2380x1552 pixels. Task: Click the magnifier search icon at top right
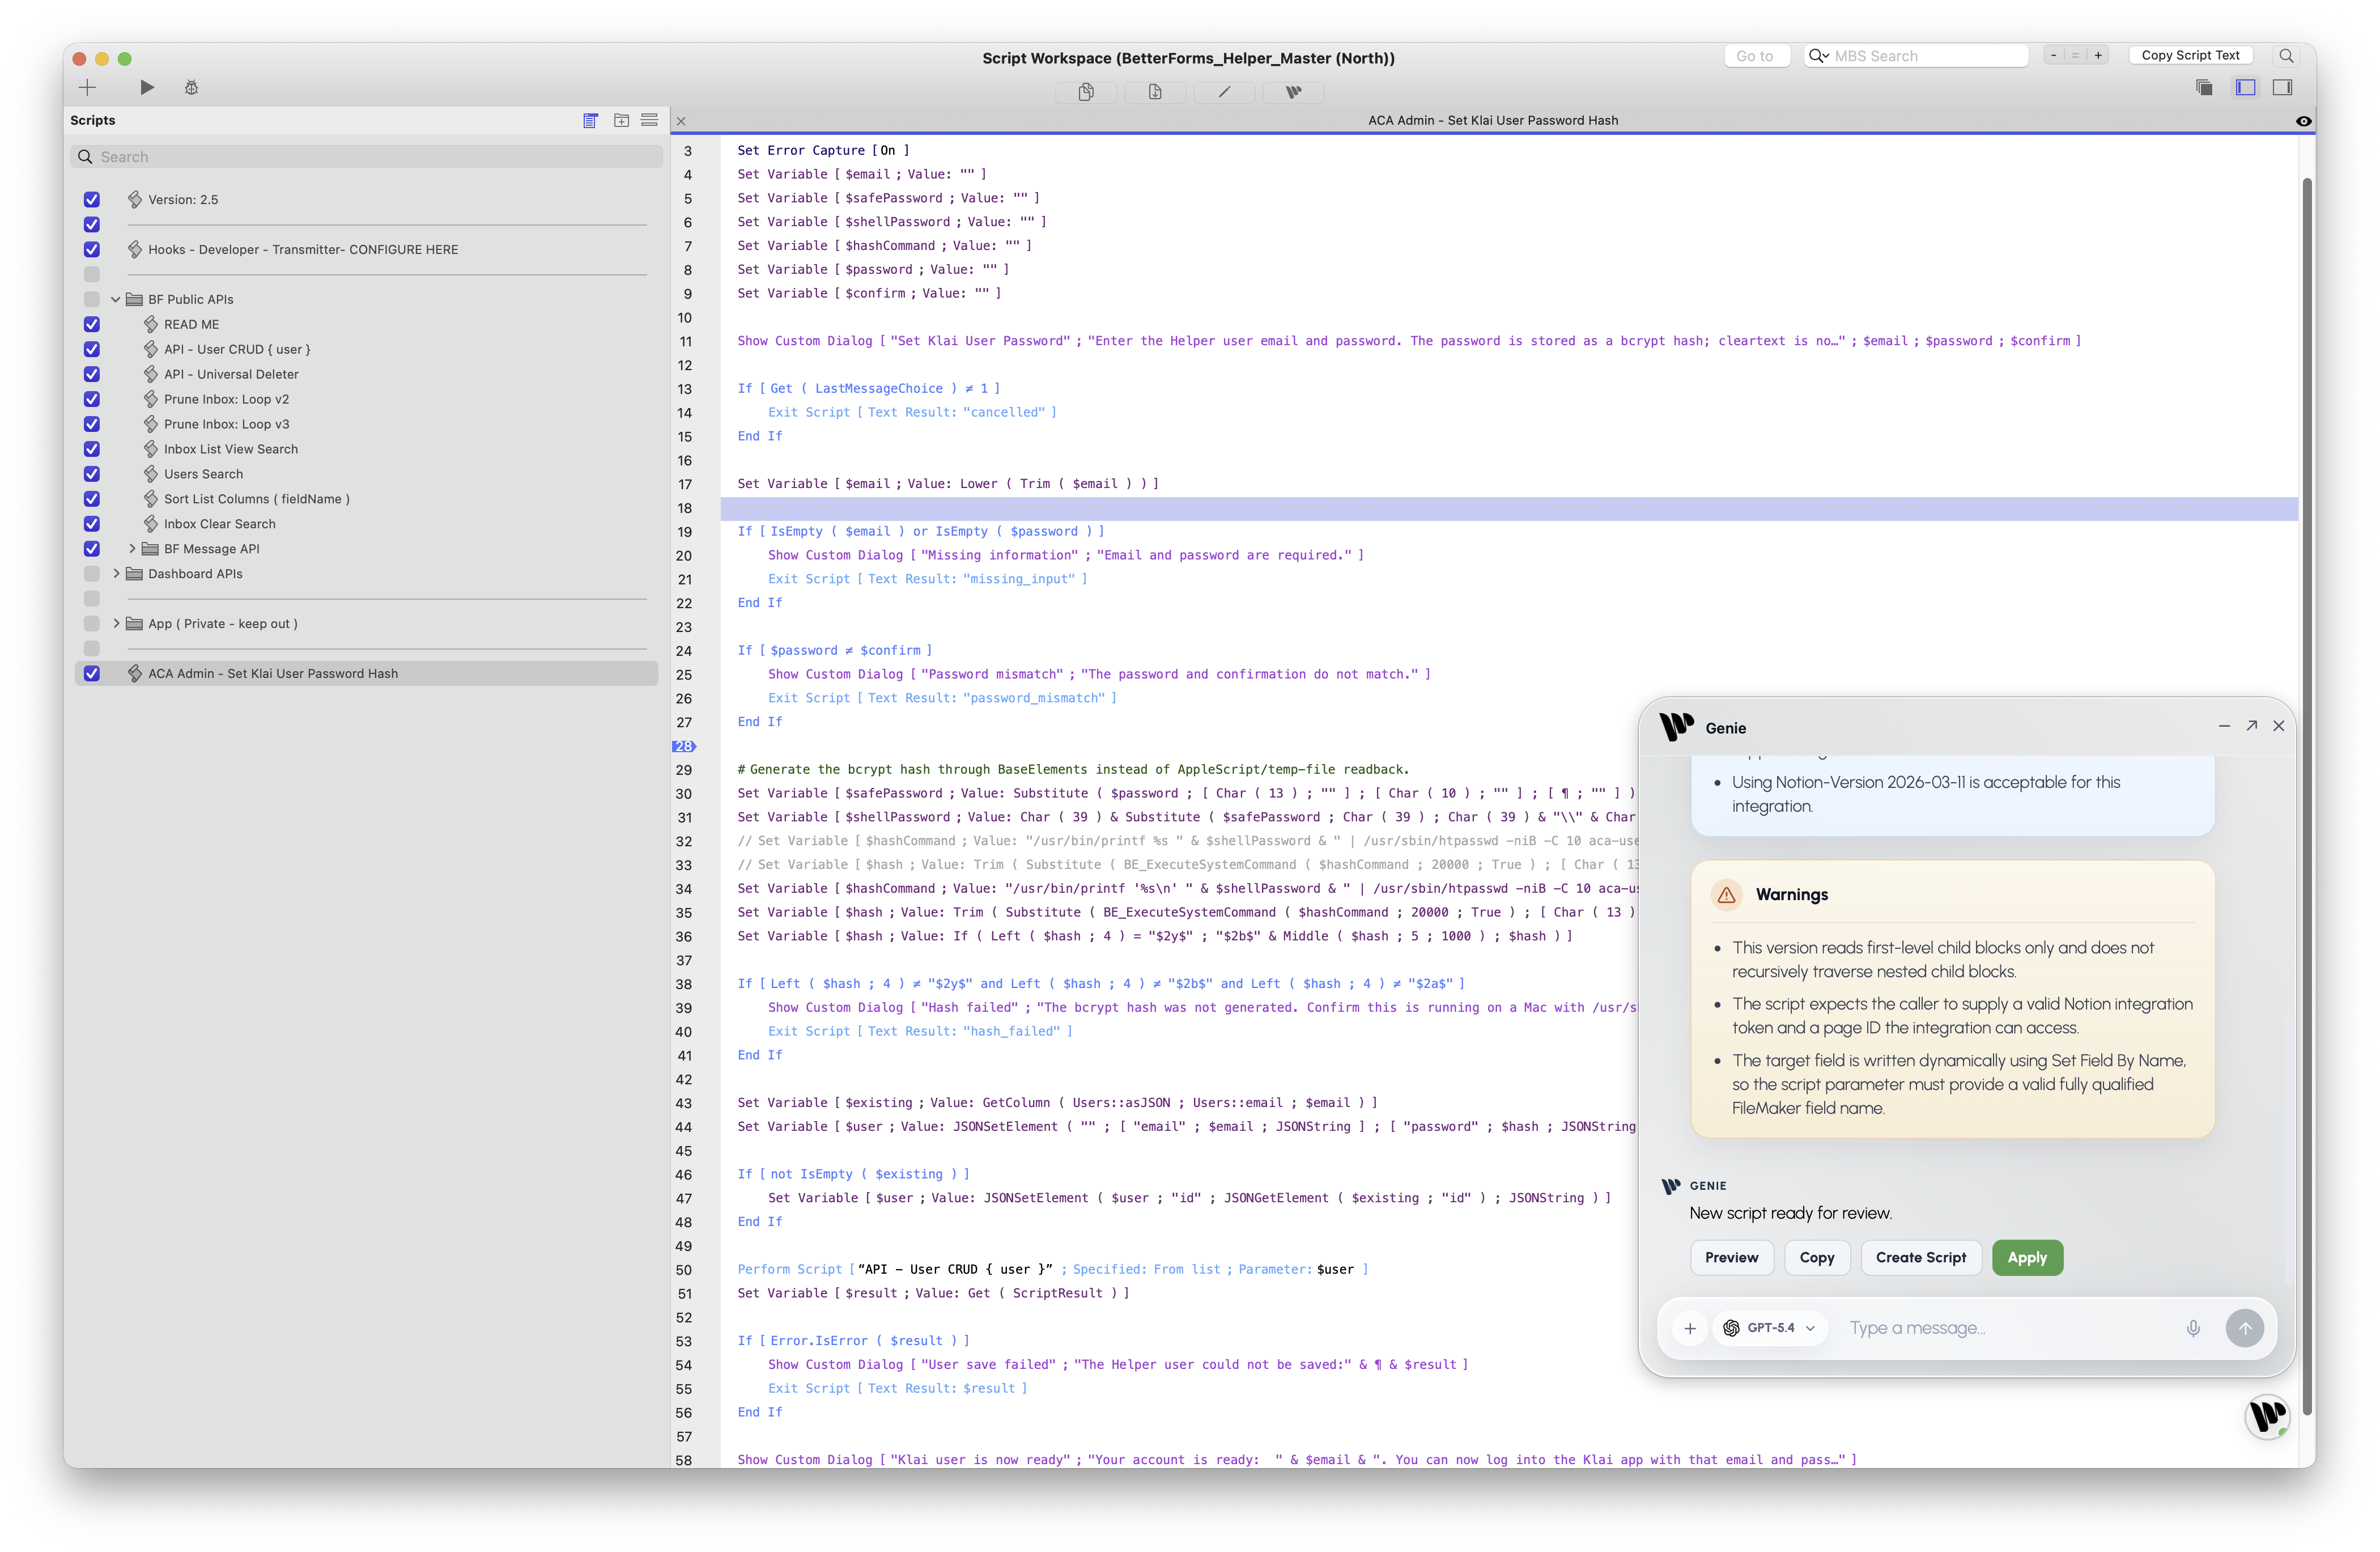[x=2286, y=56]
